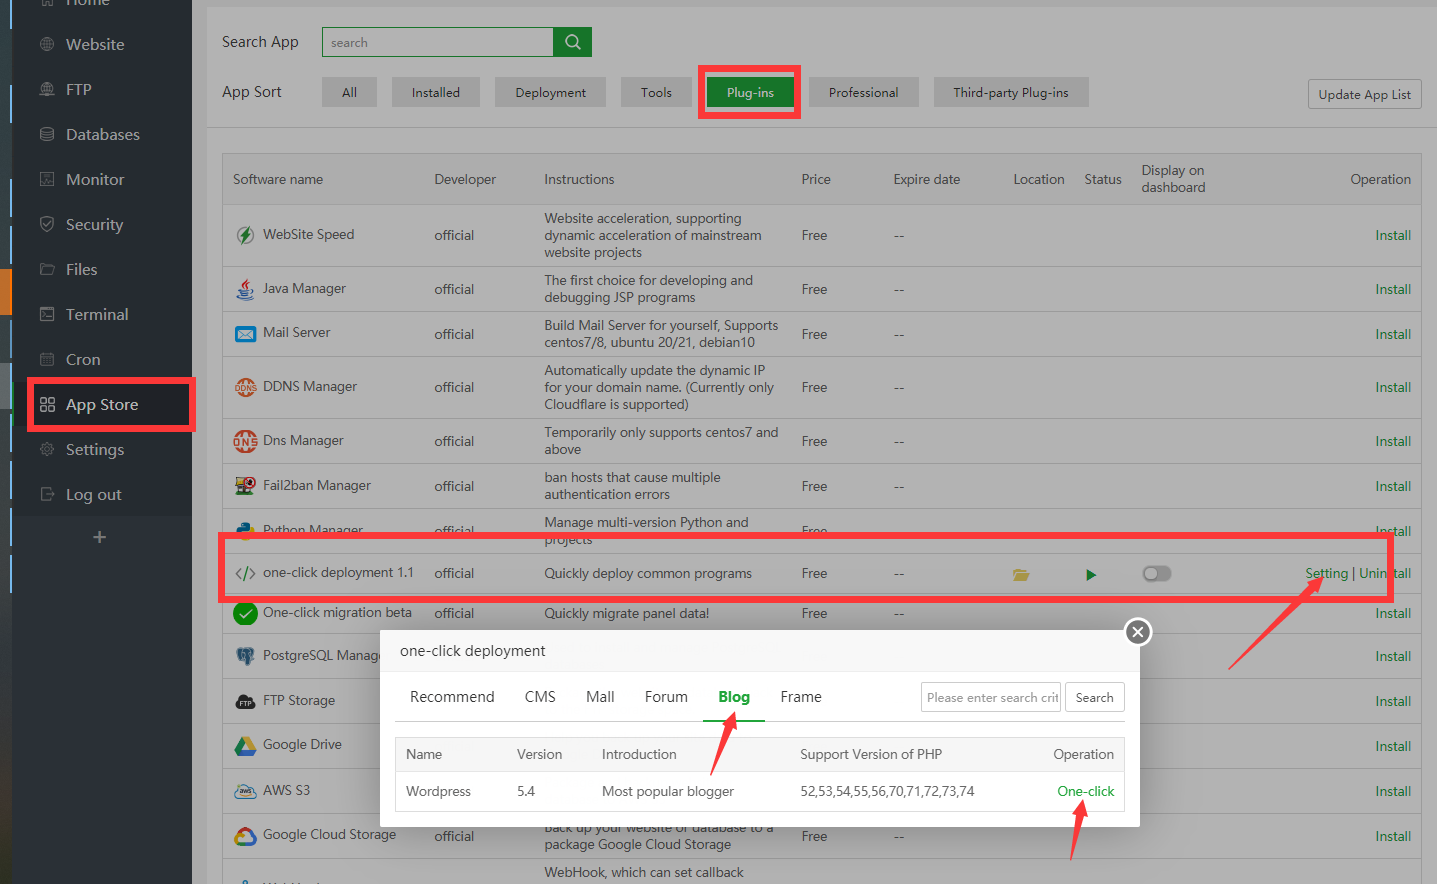
Task: Click the Search App input field
Action: coord(437,42)
